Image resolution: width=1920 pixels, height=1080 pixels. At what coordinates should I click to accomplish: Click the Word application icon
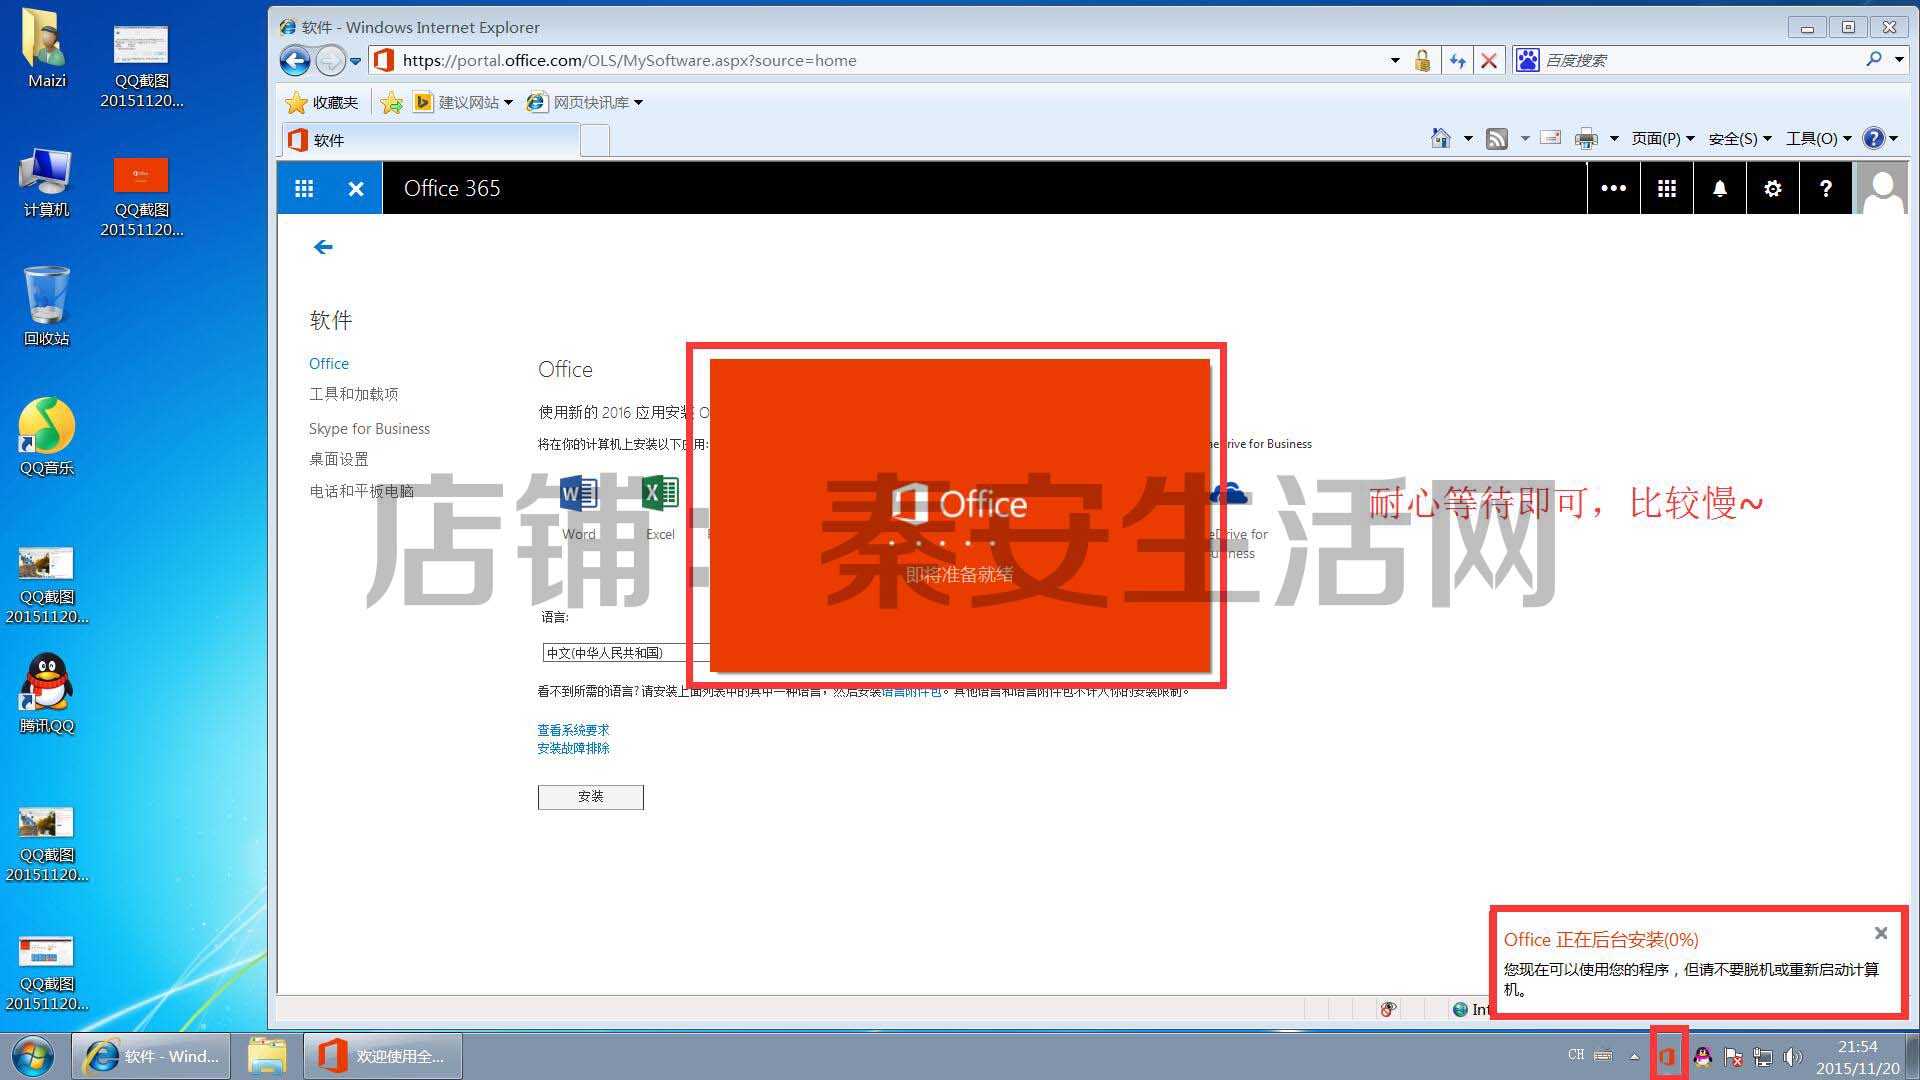(x=578, y=494)
